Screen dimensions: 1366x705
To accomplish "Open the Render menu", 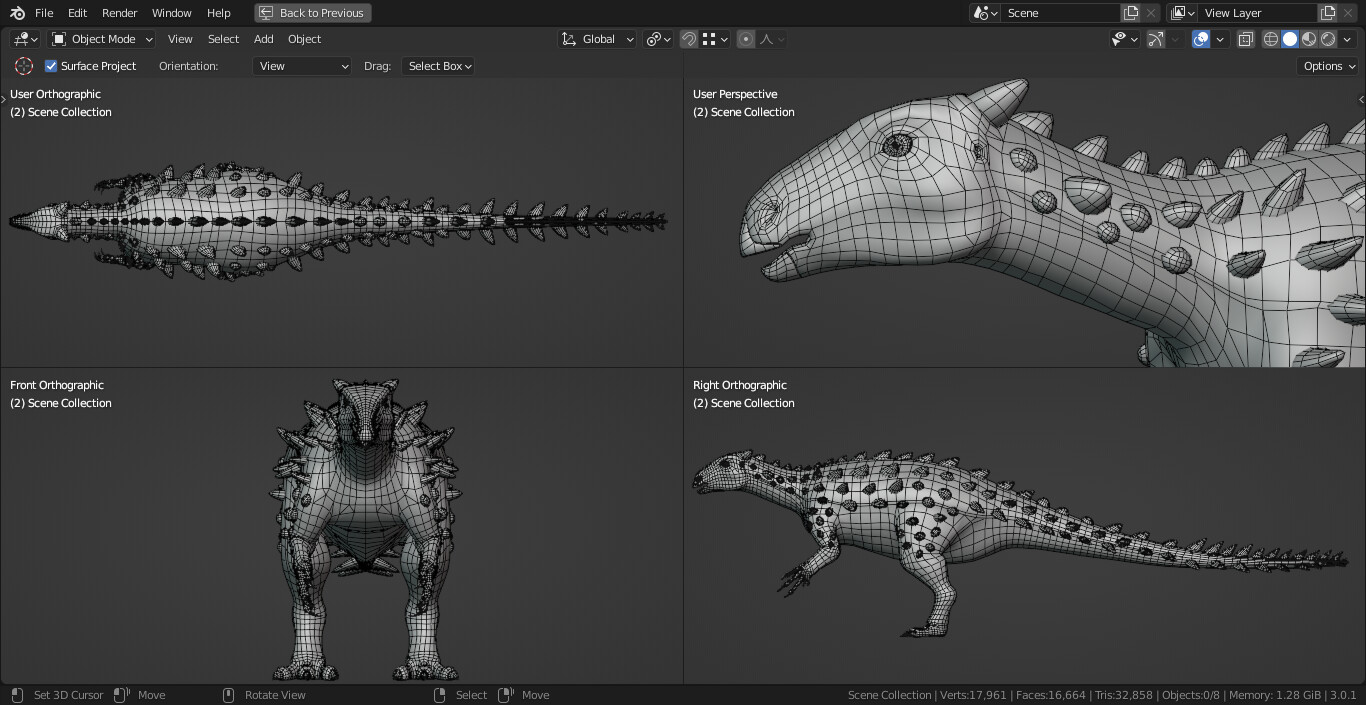I will 119,13.
